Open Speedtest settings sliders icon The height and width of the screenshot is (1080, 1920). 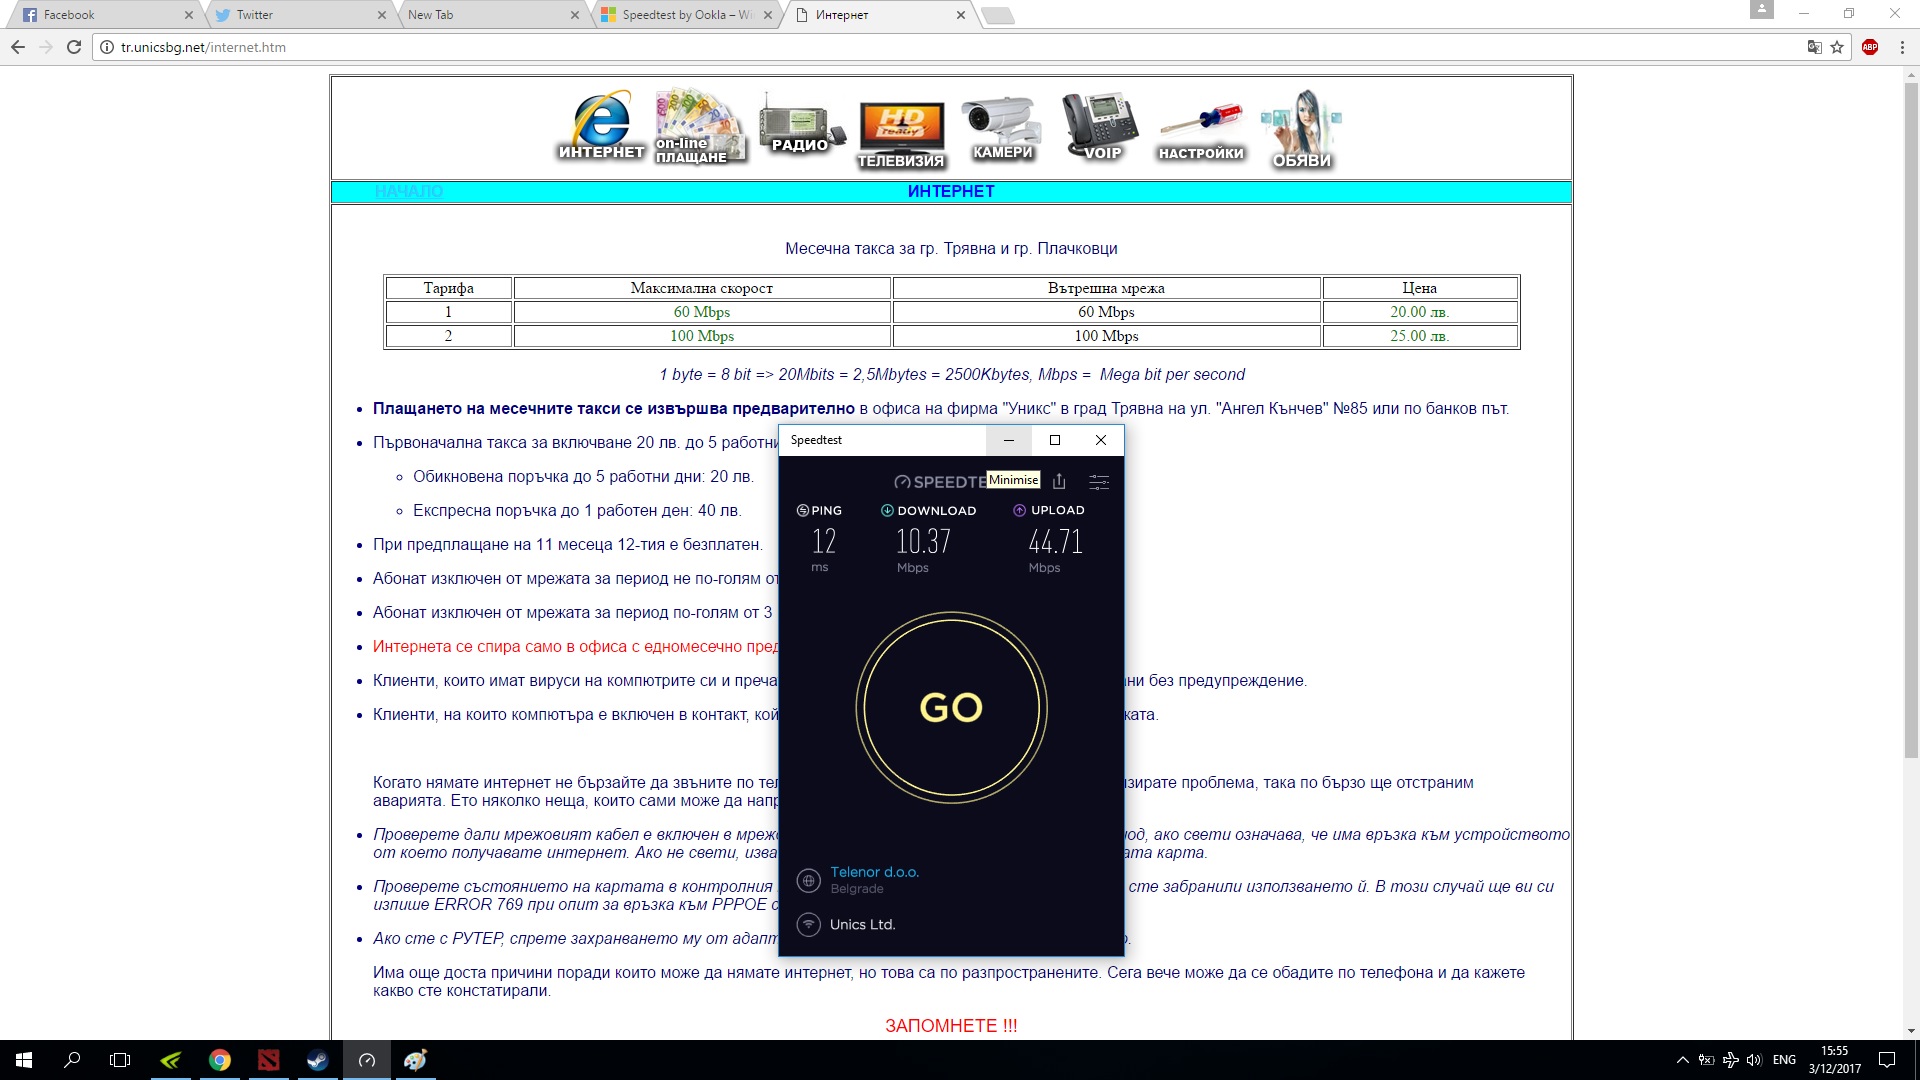click(1099, 482)
